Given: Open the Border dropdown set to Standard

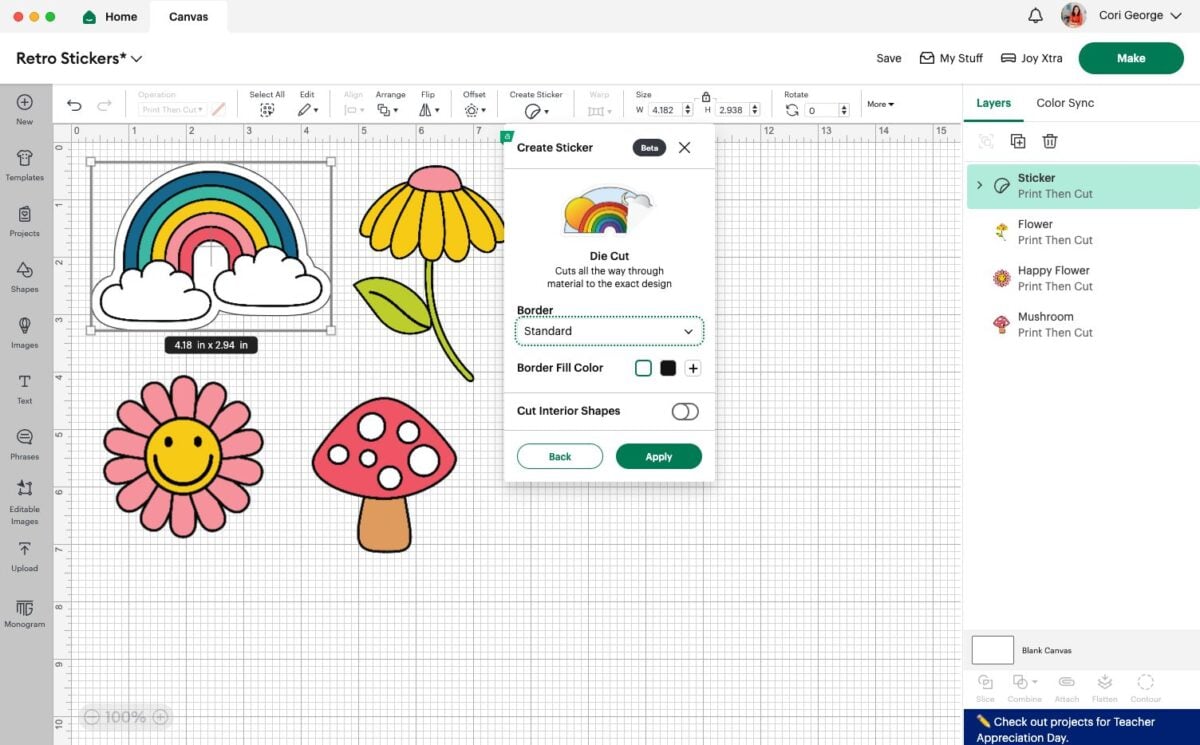Looking at the screenshot, I should tap(609, 331).
